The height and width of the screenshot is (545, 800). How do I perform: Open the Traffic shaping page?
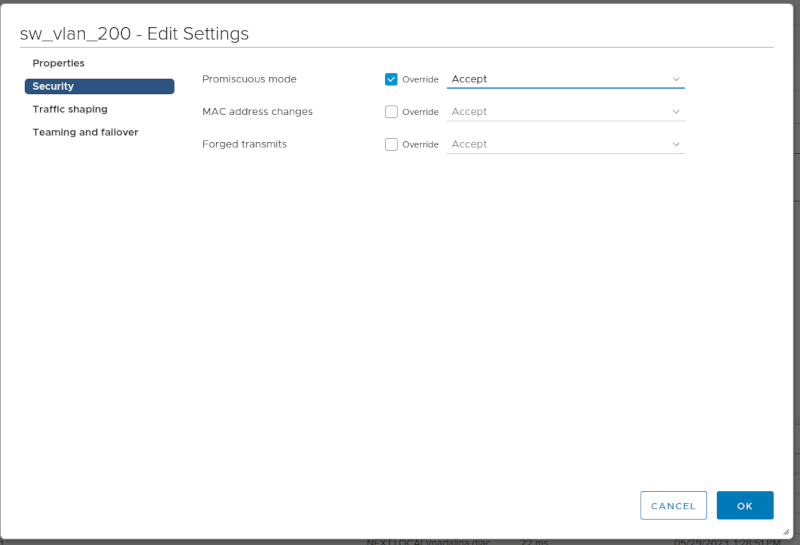tap(70, 109)
